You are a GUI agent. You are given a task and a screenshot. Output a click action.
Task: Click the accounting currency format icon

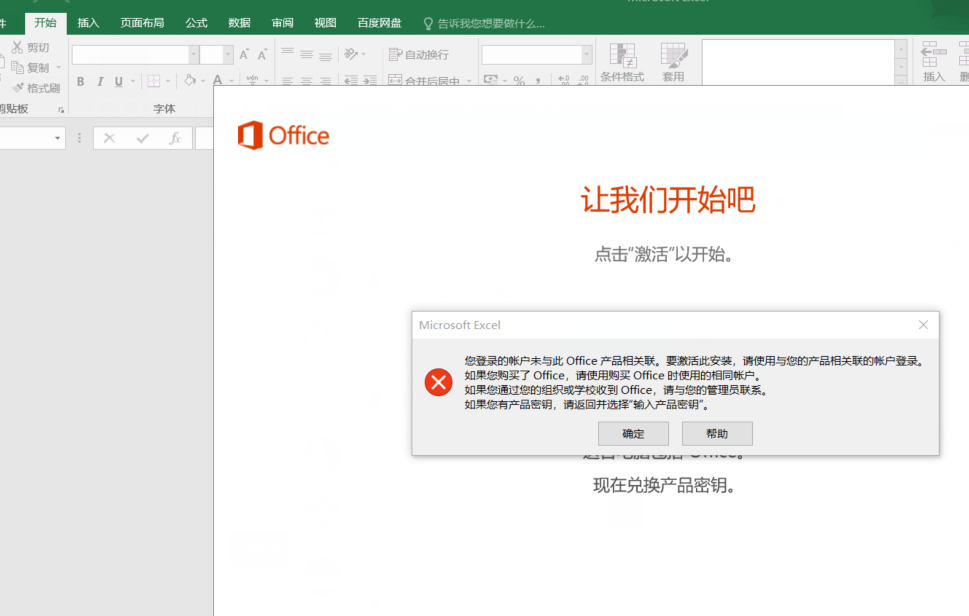click(x=491, y=80)
